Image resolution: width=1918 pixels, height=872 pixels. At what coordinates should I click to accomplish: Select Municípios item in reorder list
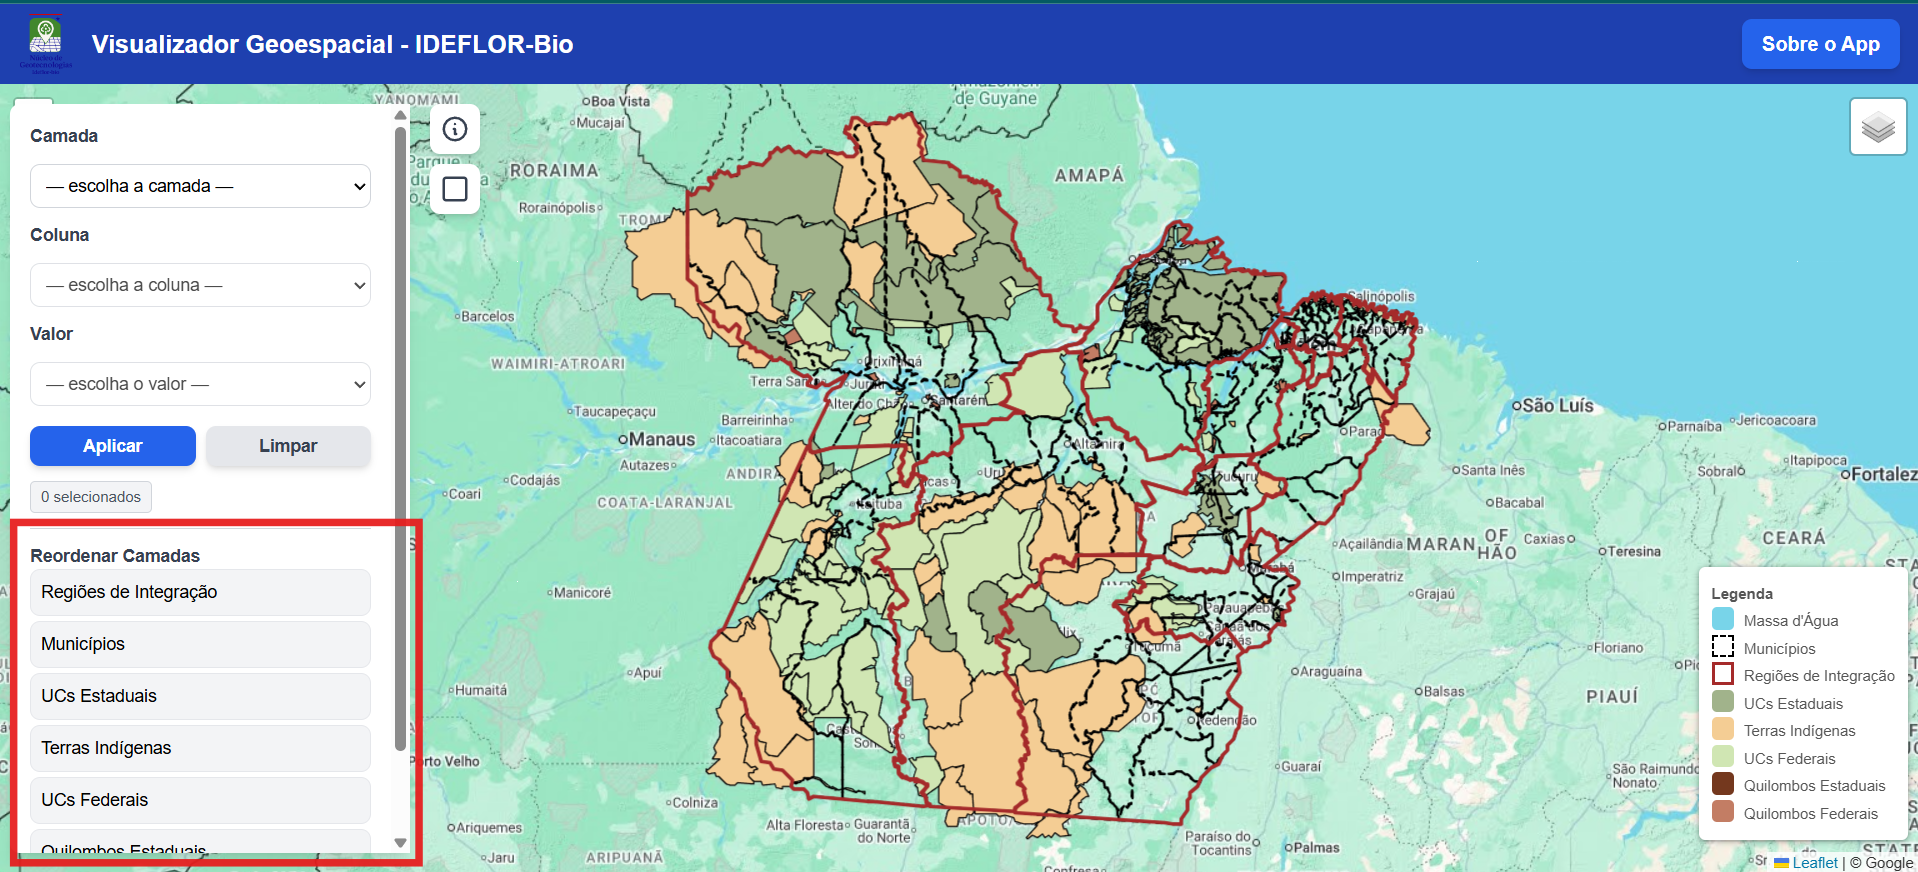(x=200, y=644)
